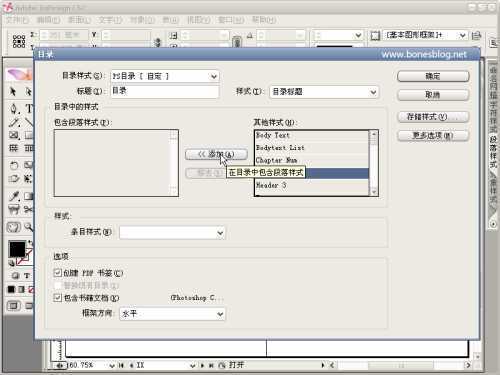
Task: Click the swap fill and stroke arrow
Action: click(x=30, y=243)
